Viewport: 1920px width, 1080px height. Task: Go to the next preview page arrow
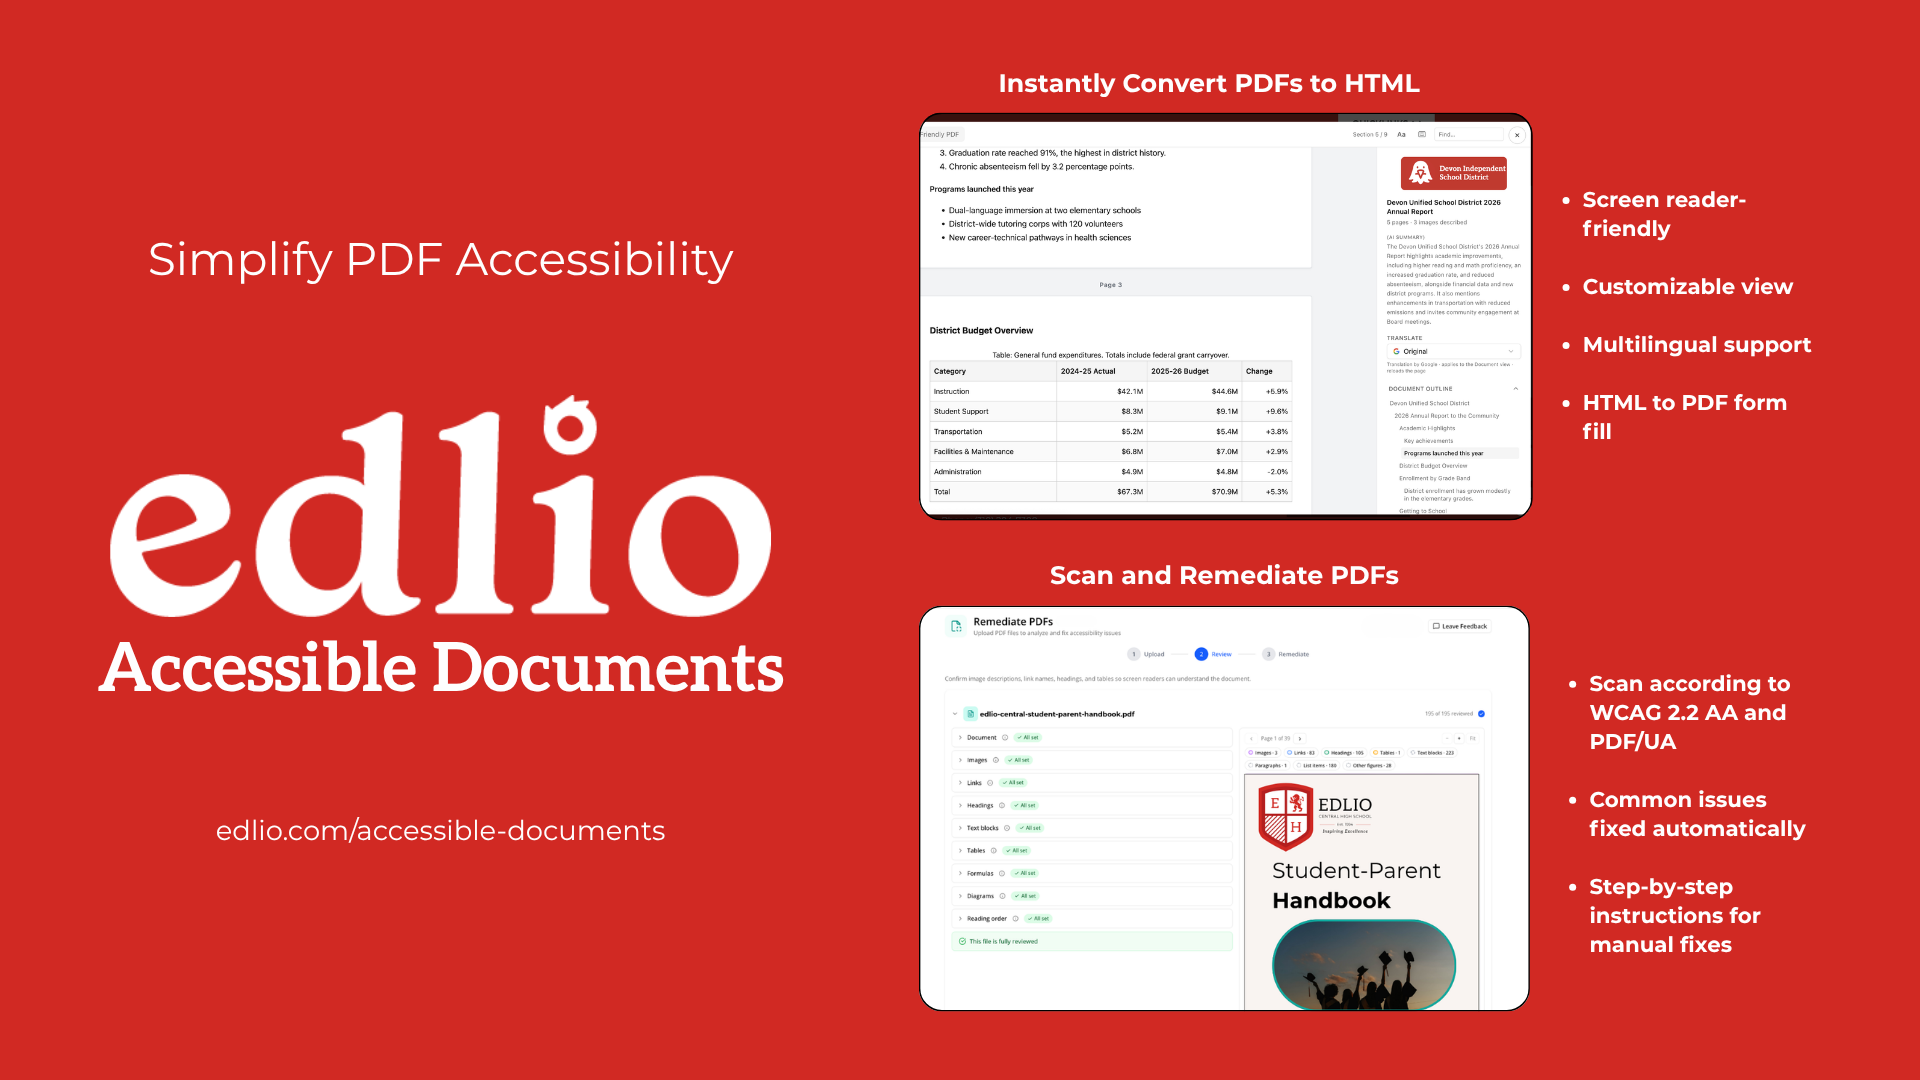pos(1300,738)
